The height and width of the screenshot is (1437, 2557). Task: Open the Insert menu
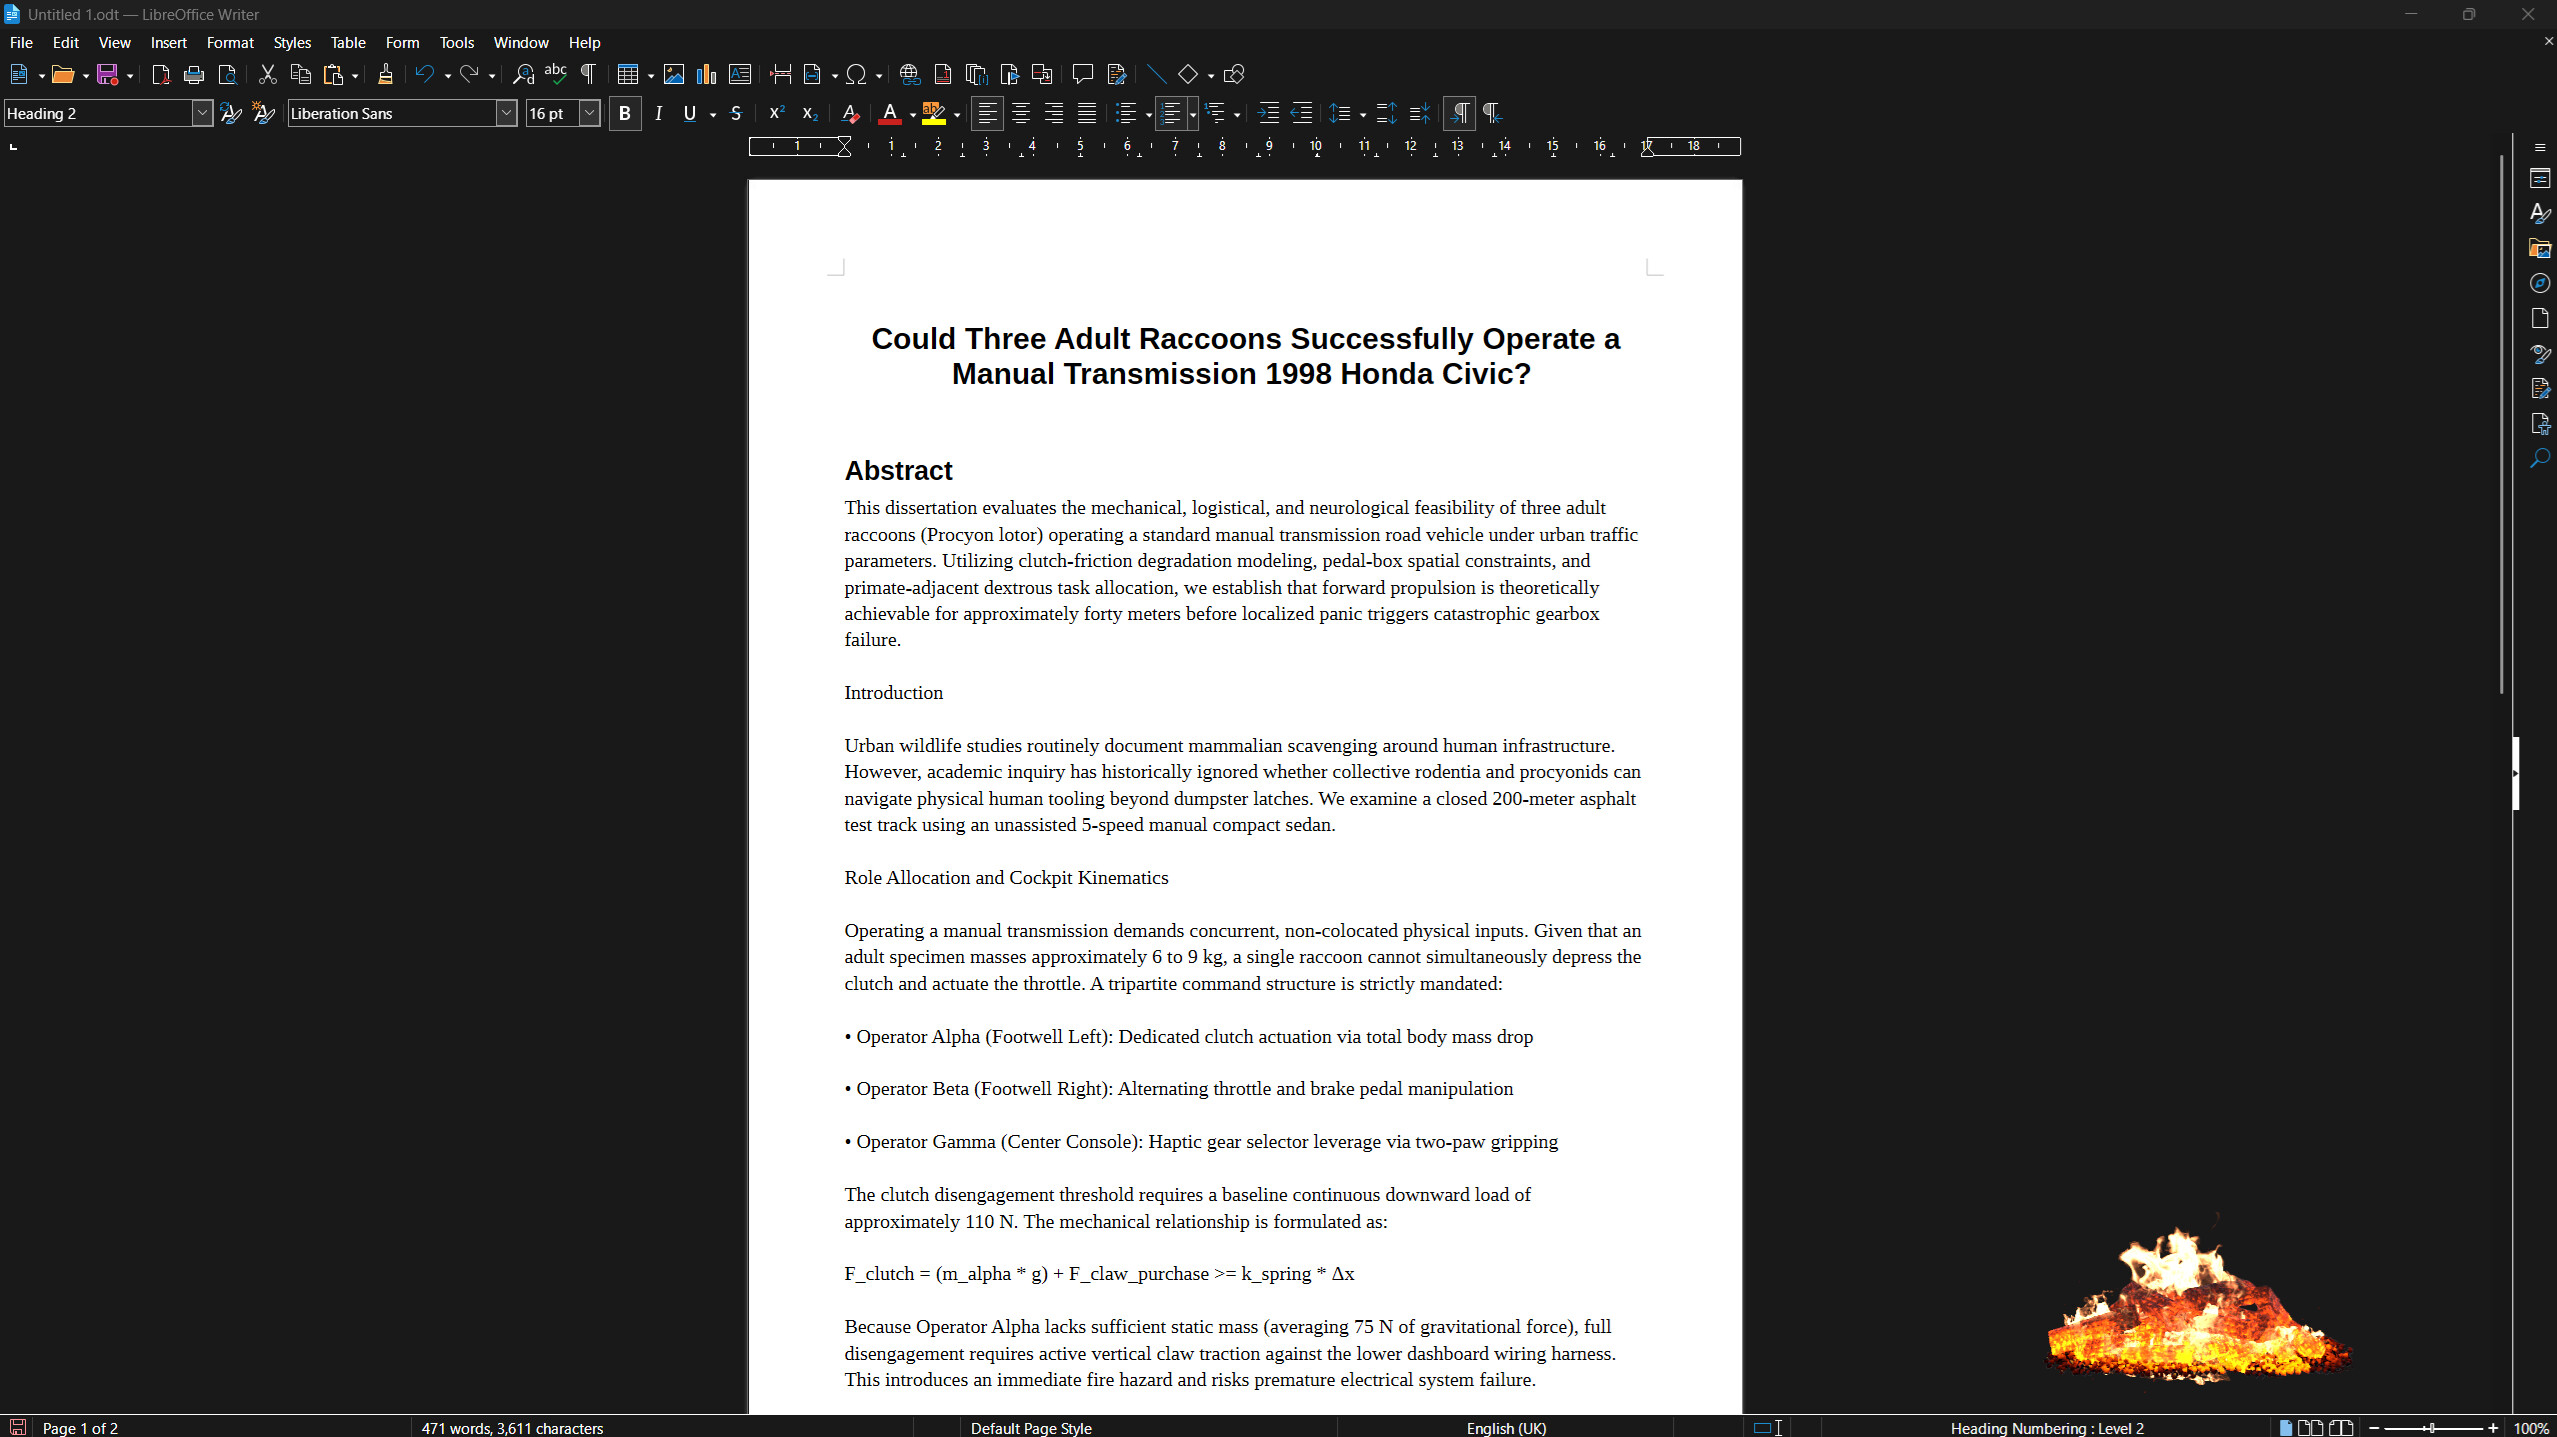click(168, 43)
